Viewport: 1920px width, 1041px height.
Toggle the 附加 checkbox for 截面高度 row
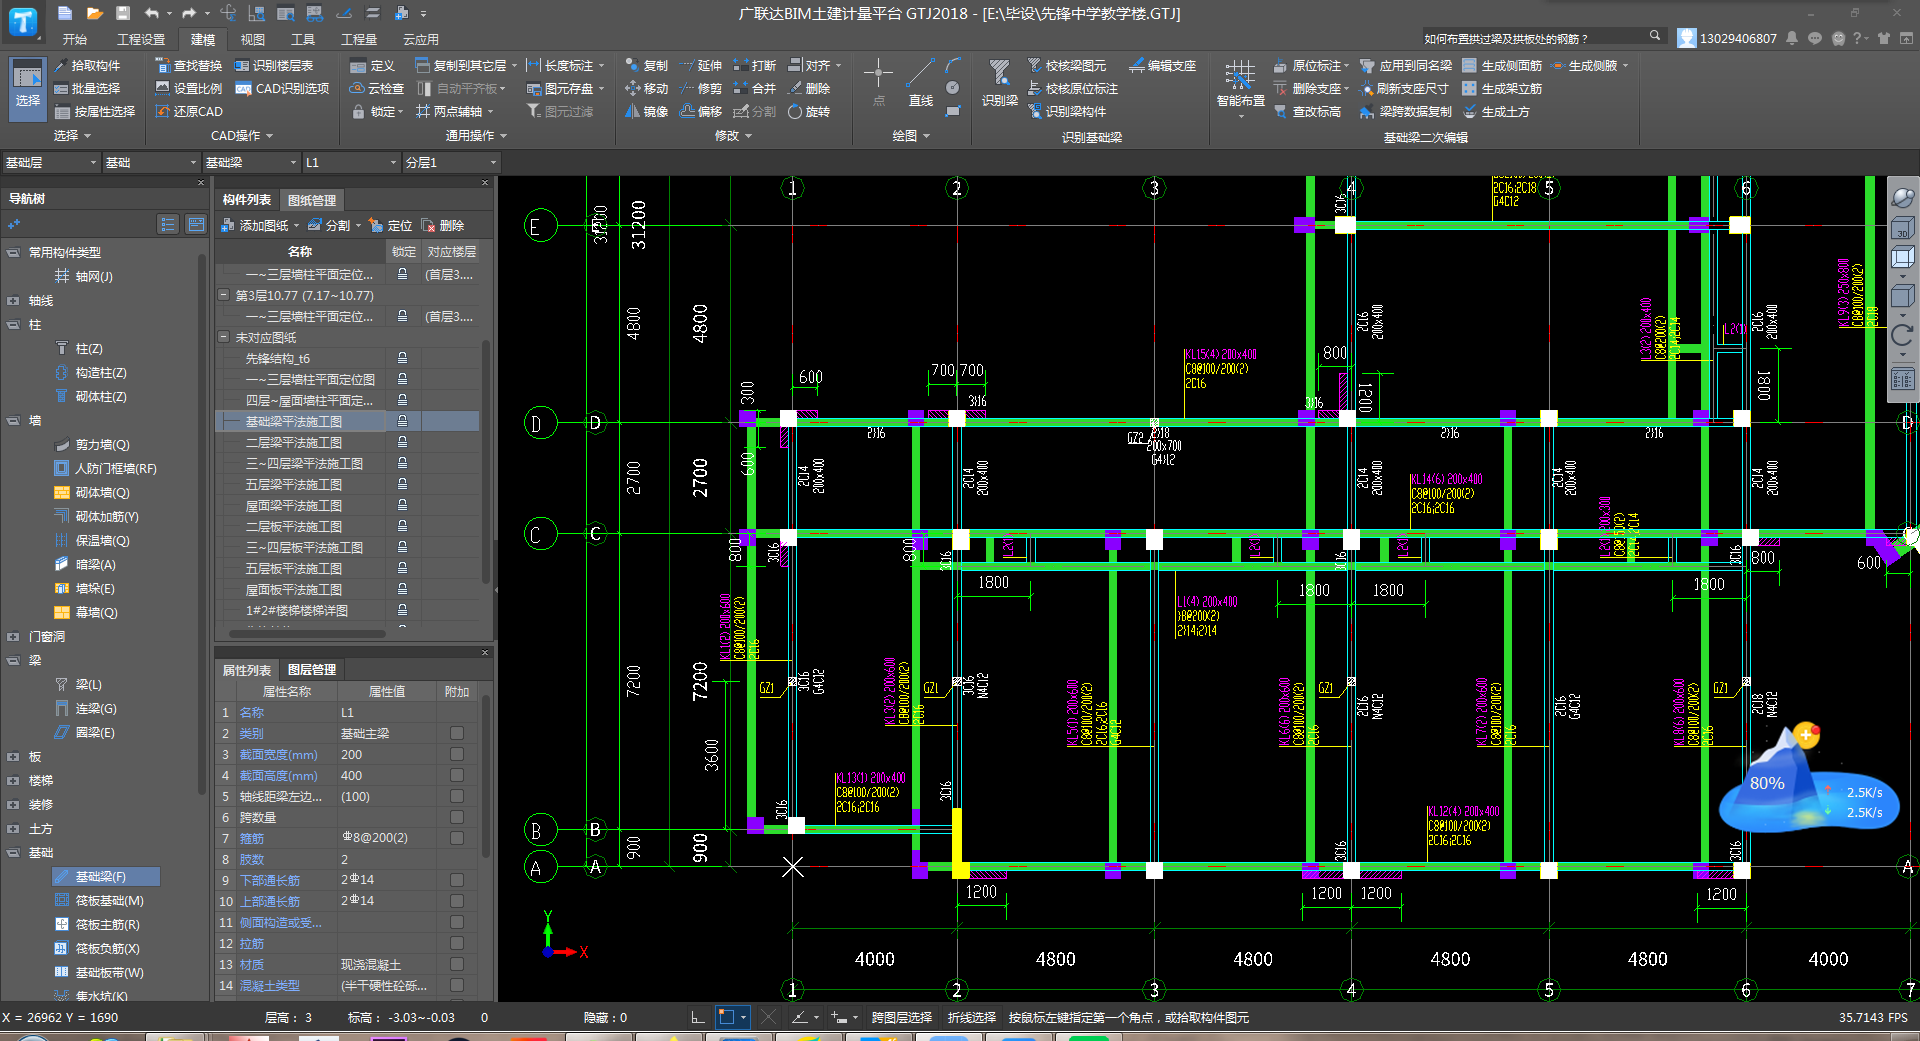pyautogui.click(x=457, y=775)
